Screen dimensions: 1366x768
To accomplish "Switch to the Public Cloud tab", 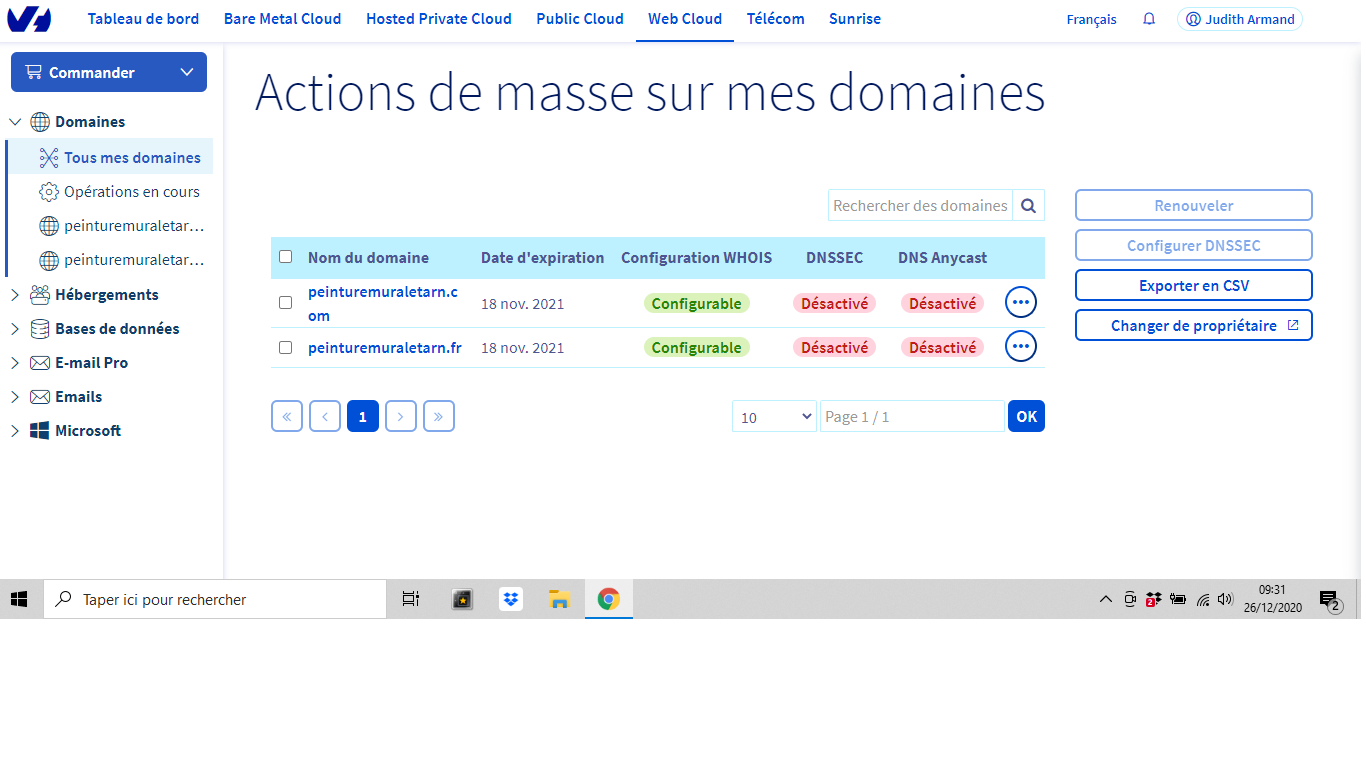I will click(579, 19).
